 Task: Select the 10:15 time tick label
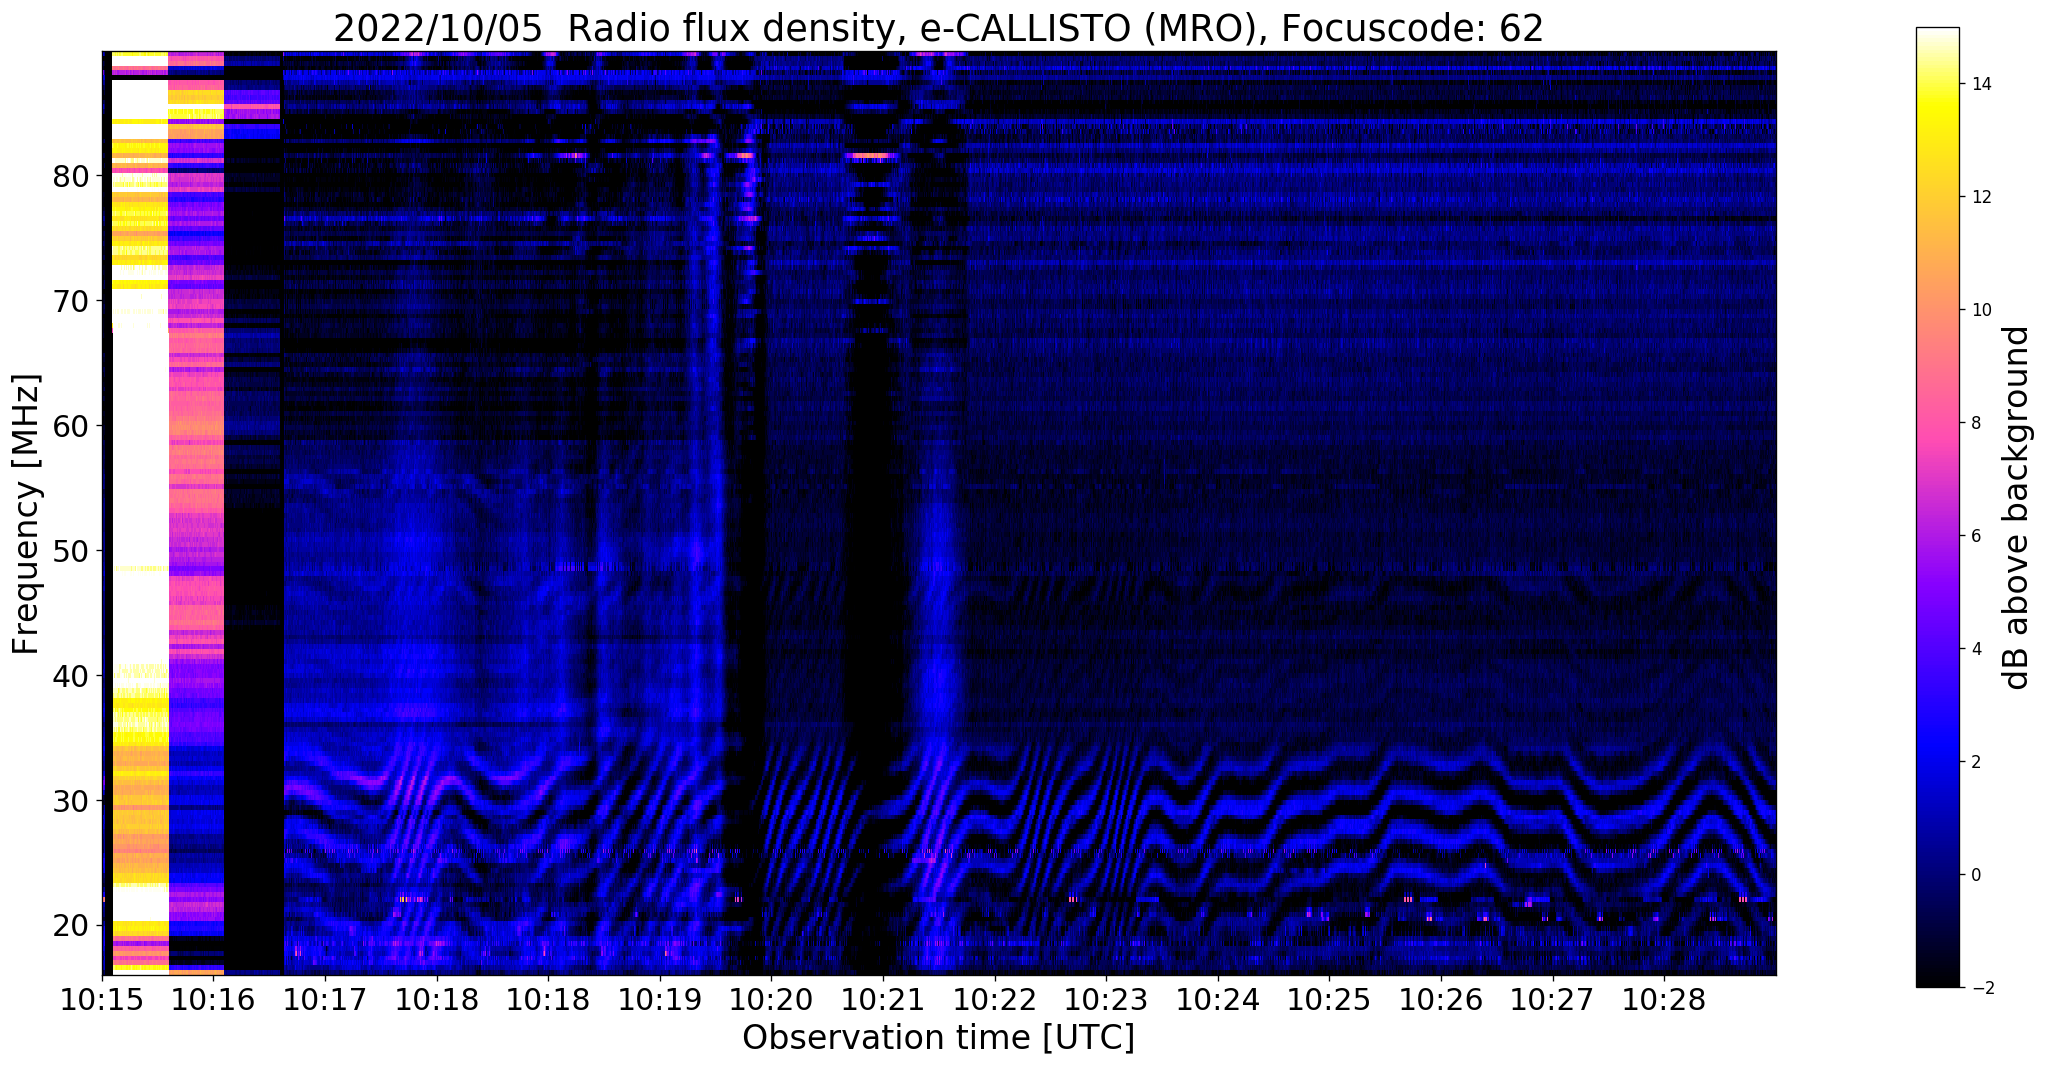tap(102, 1000)
